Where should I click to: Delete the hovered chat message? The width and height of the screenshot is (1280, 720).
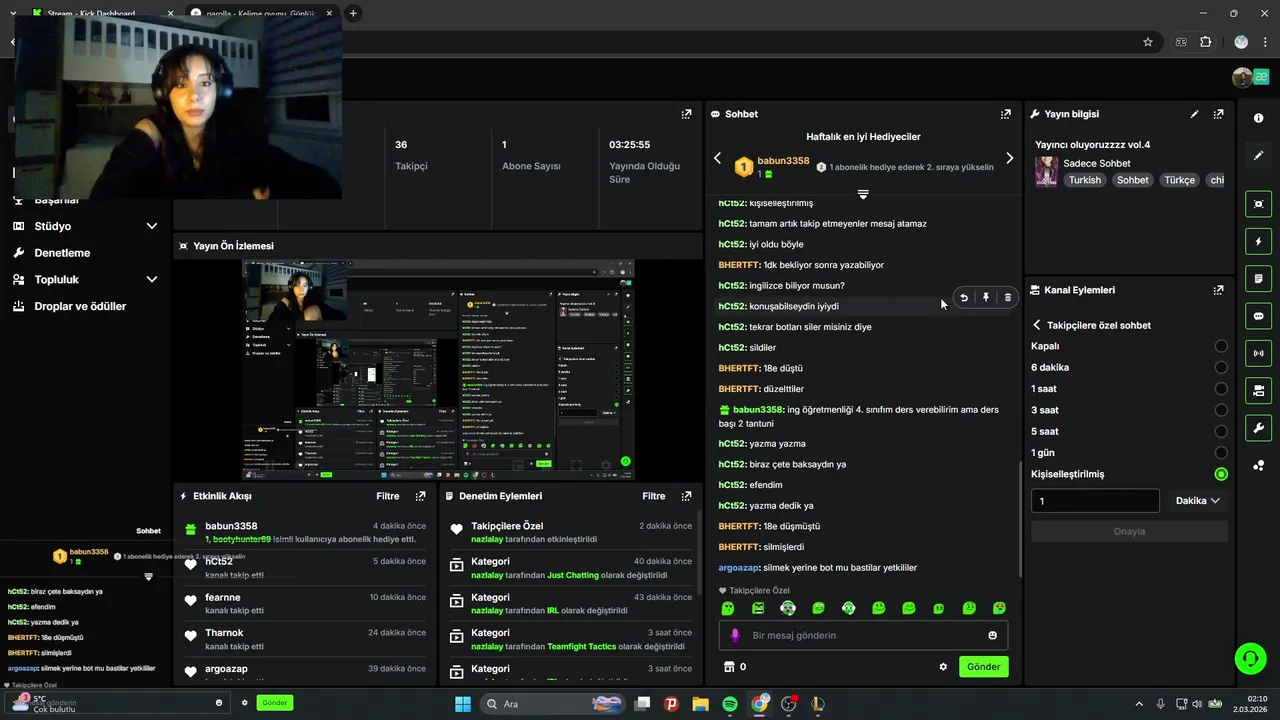pyautogui.click(x=1007, y=297)
